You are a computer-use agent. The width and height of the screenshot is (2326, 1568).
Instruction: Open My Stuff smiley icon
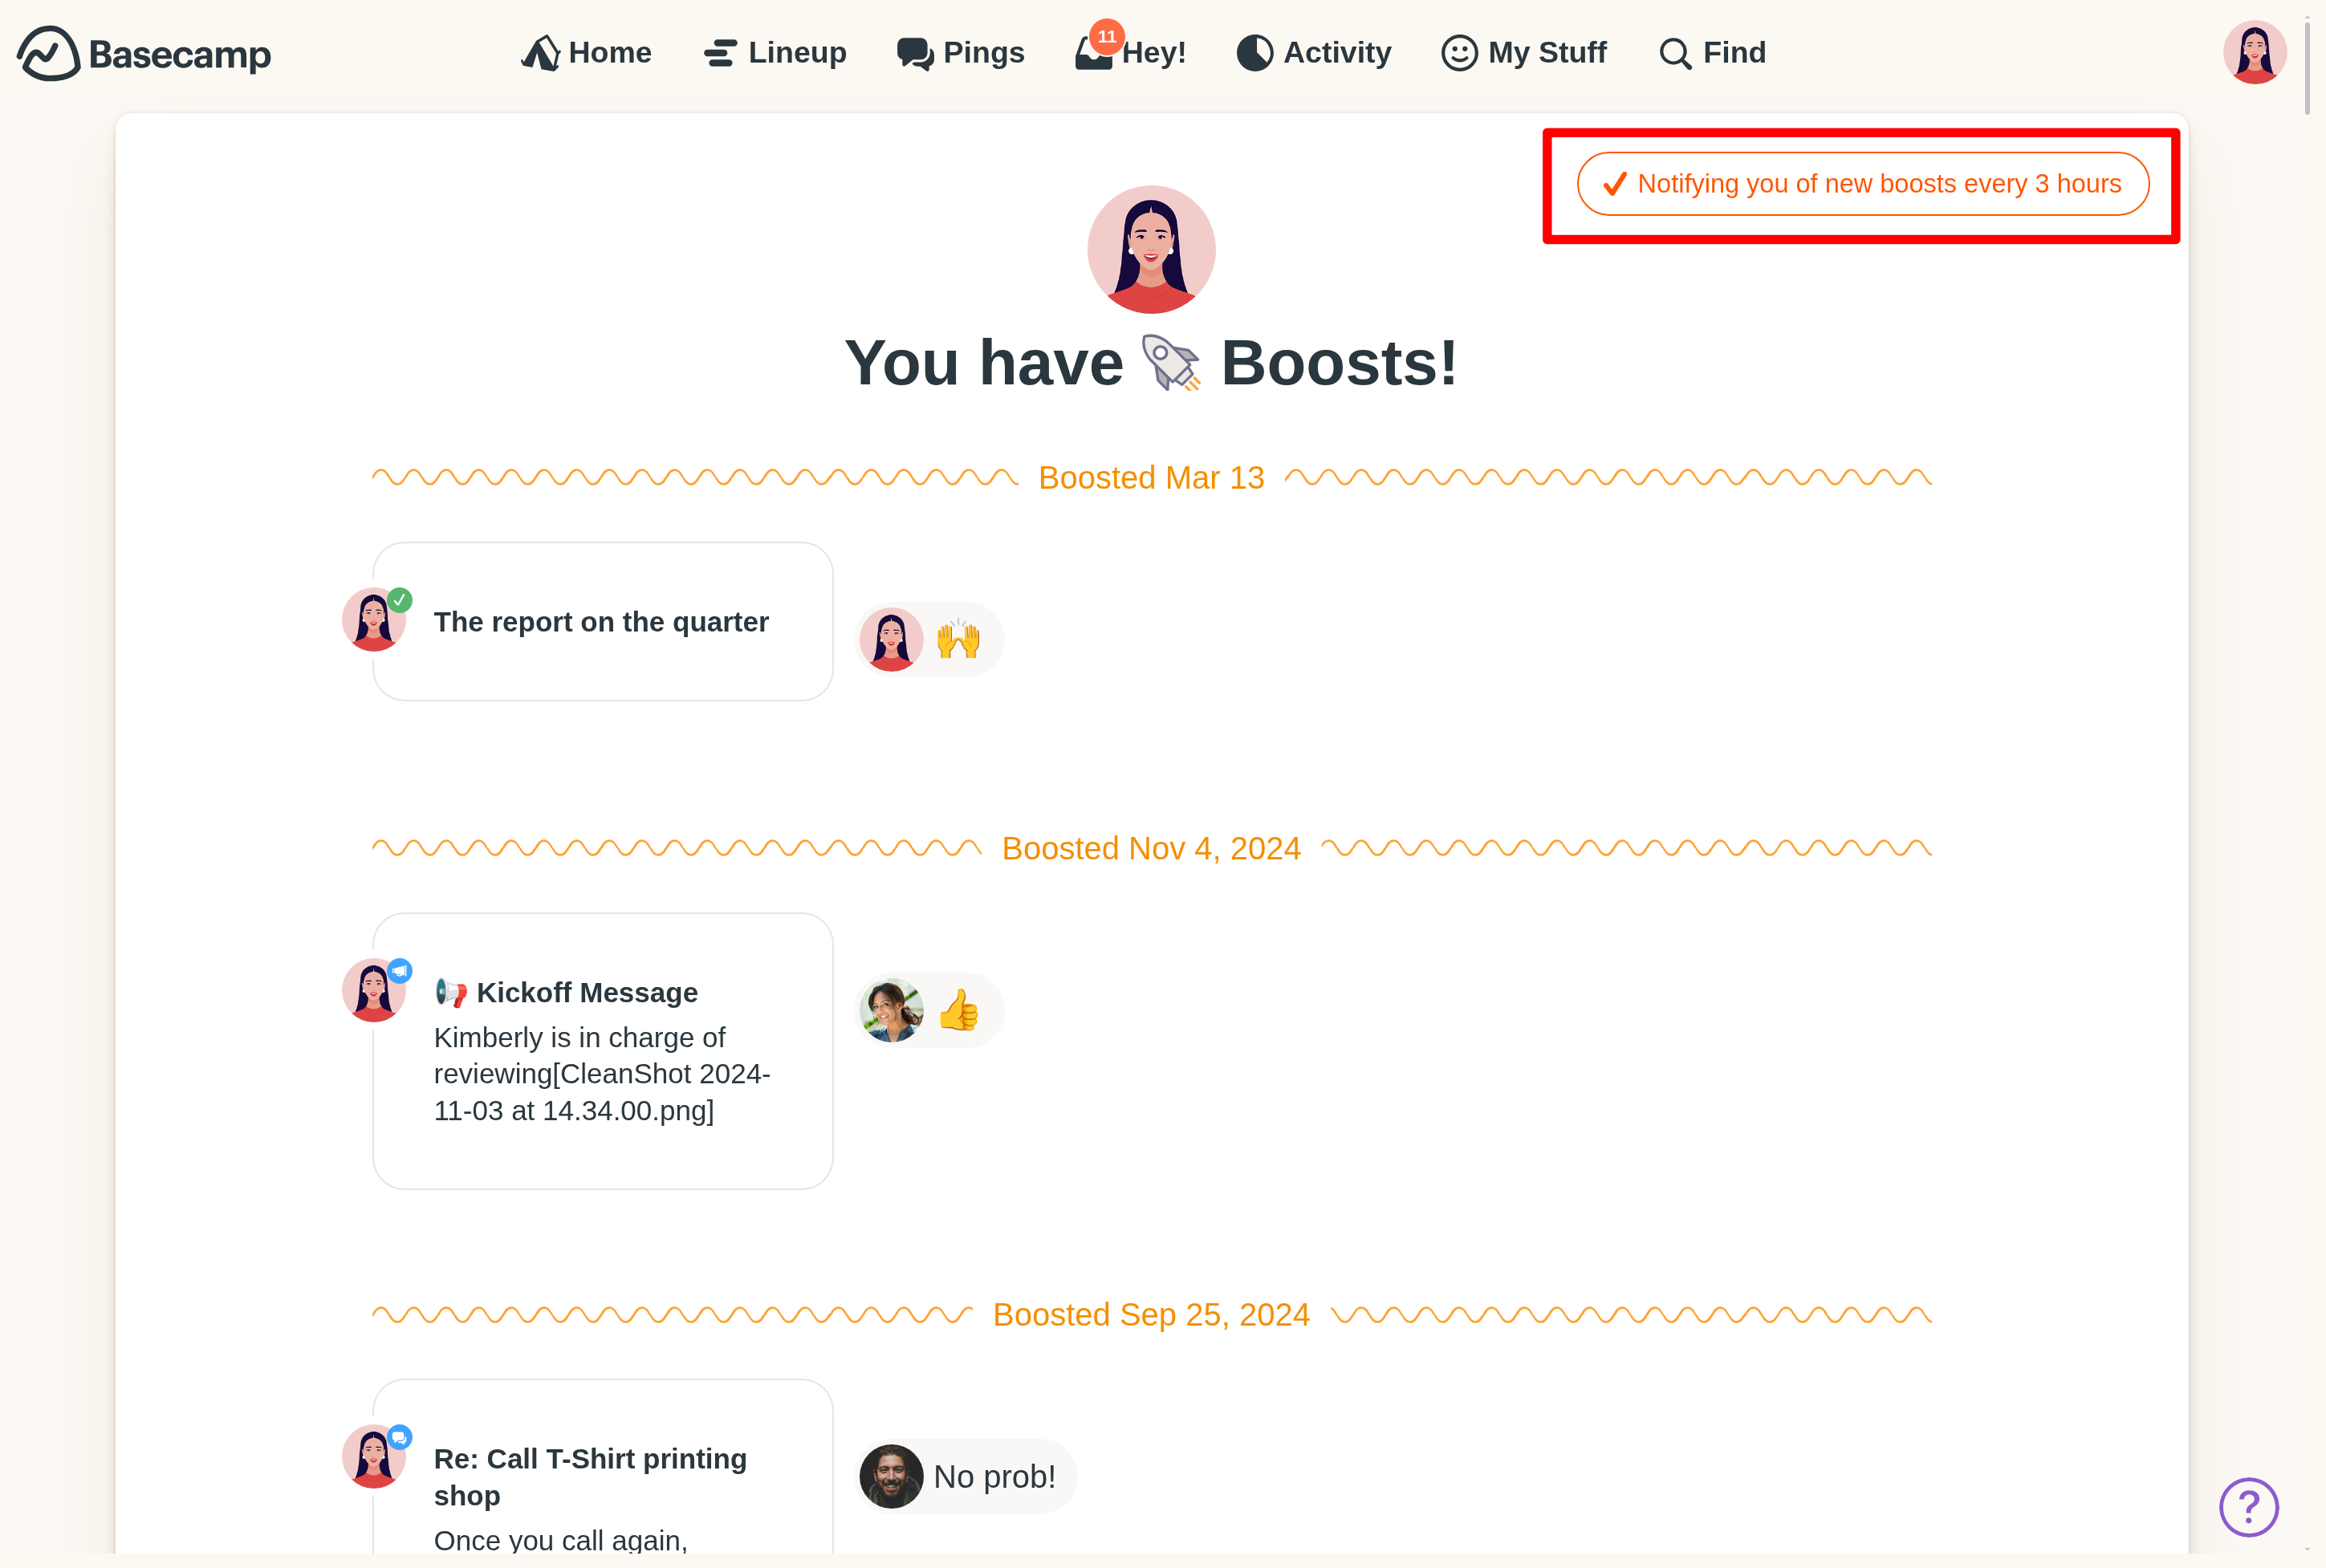1459,53
